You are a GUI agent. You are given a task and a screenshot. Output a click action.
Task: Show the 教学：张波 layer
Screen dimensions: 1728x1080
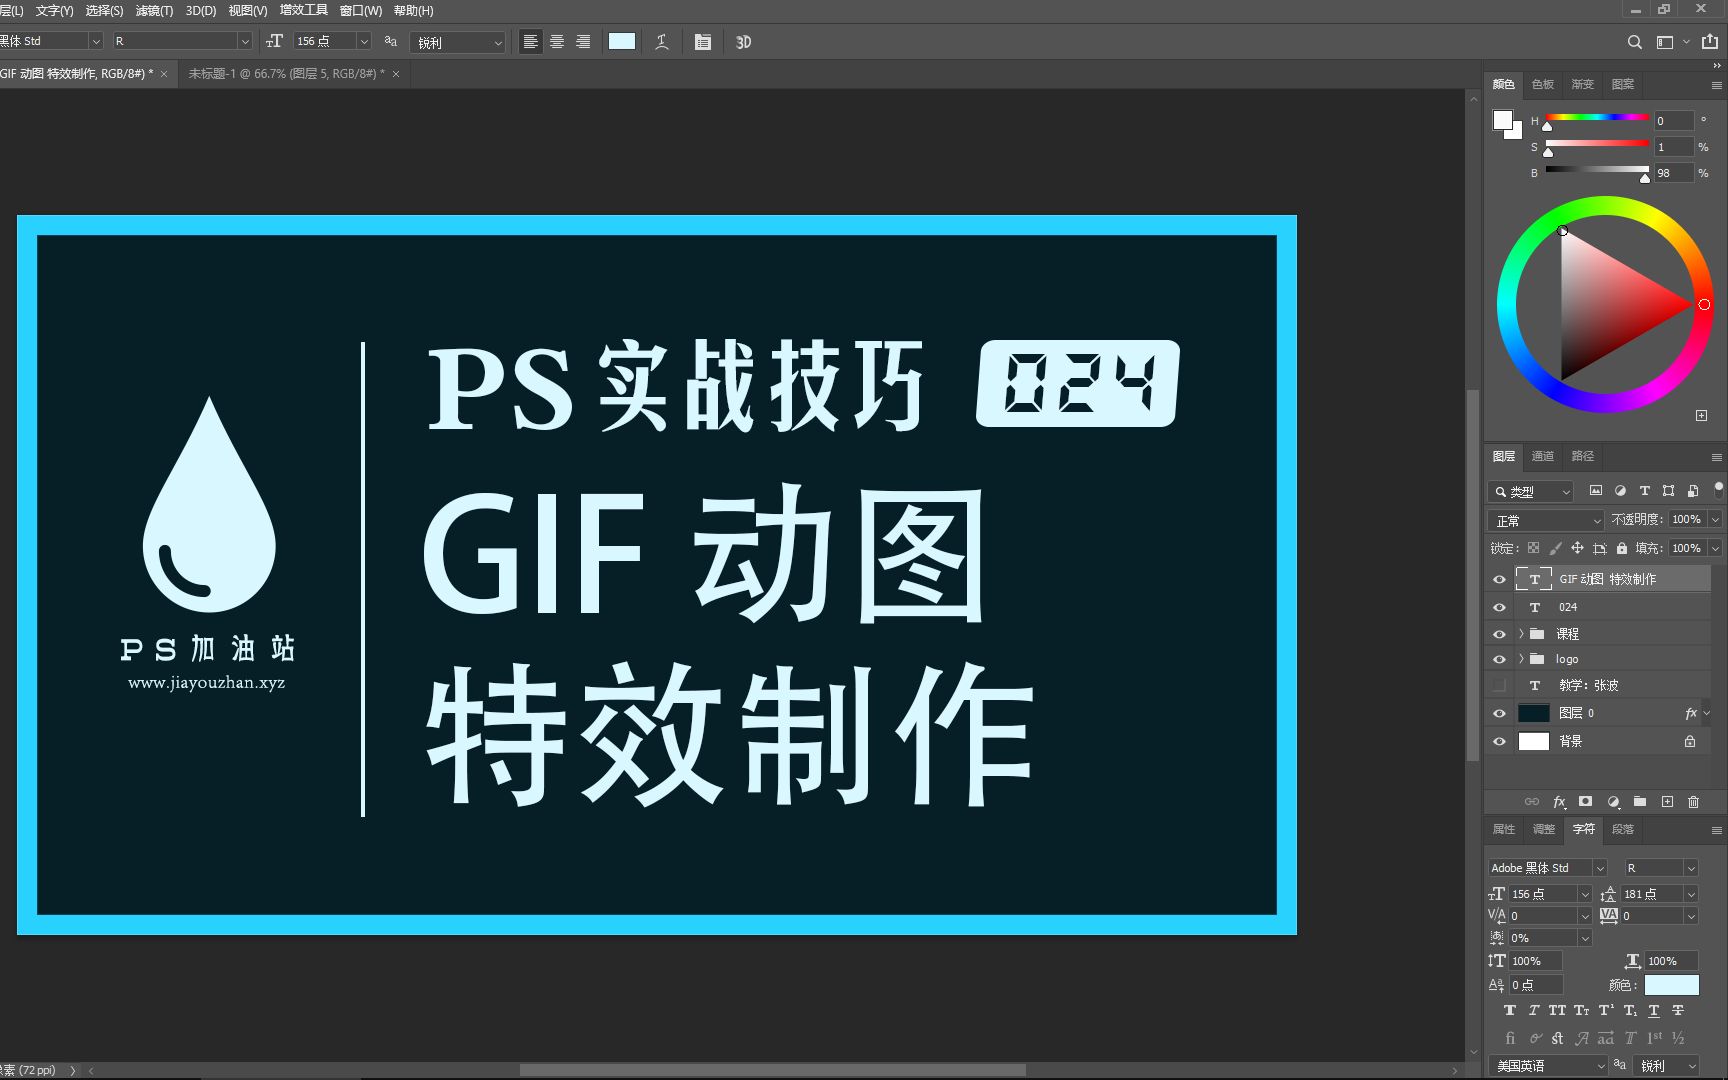coord(1500,686)
